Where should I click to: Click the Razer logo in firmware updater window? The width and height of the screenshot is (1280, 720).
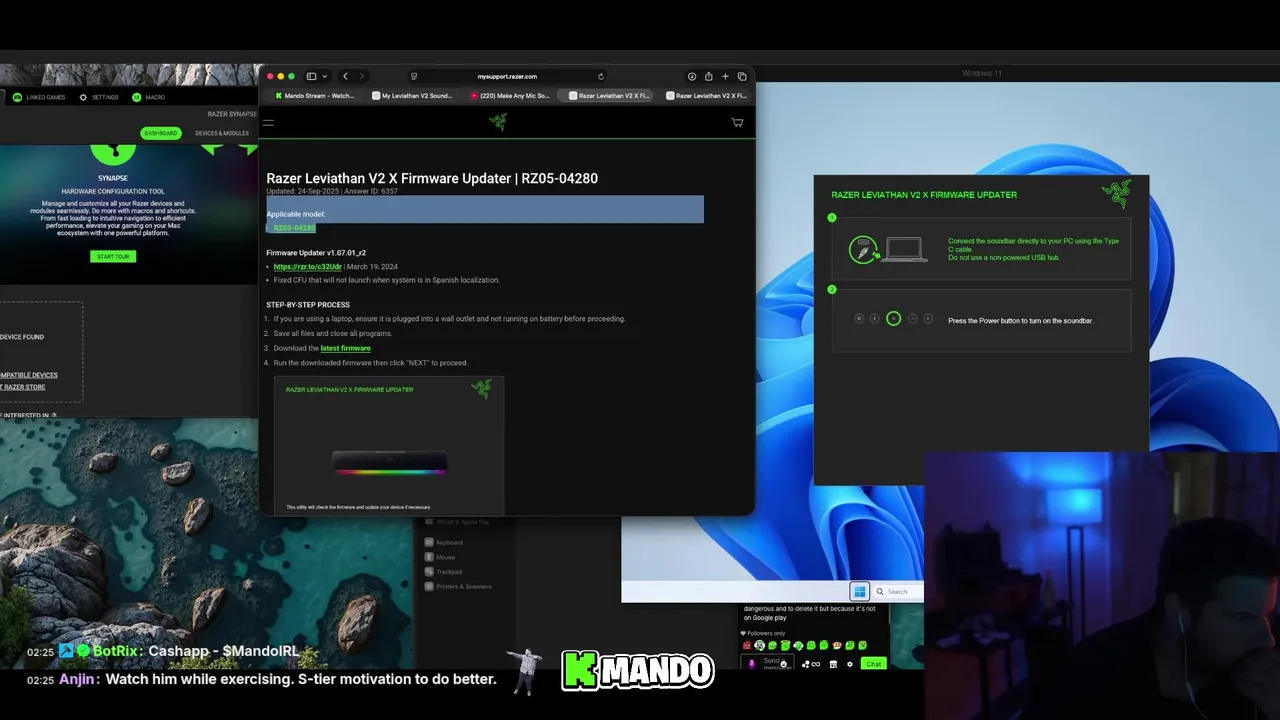pos(1116,194)
